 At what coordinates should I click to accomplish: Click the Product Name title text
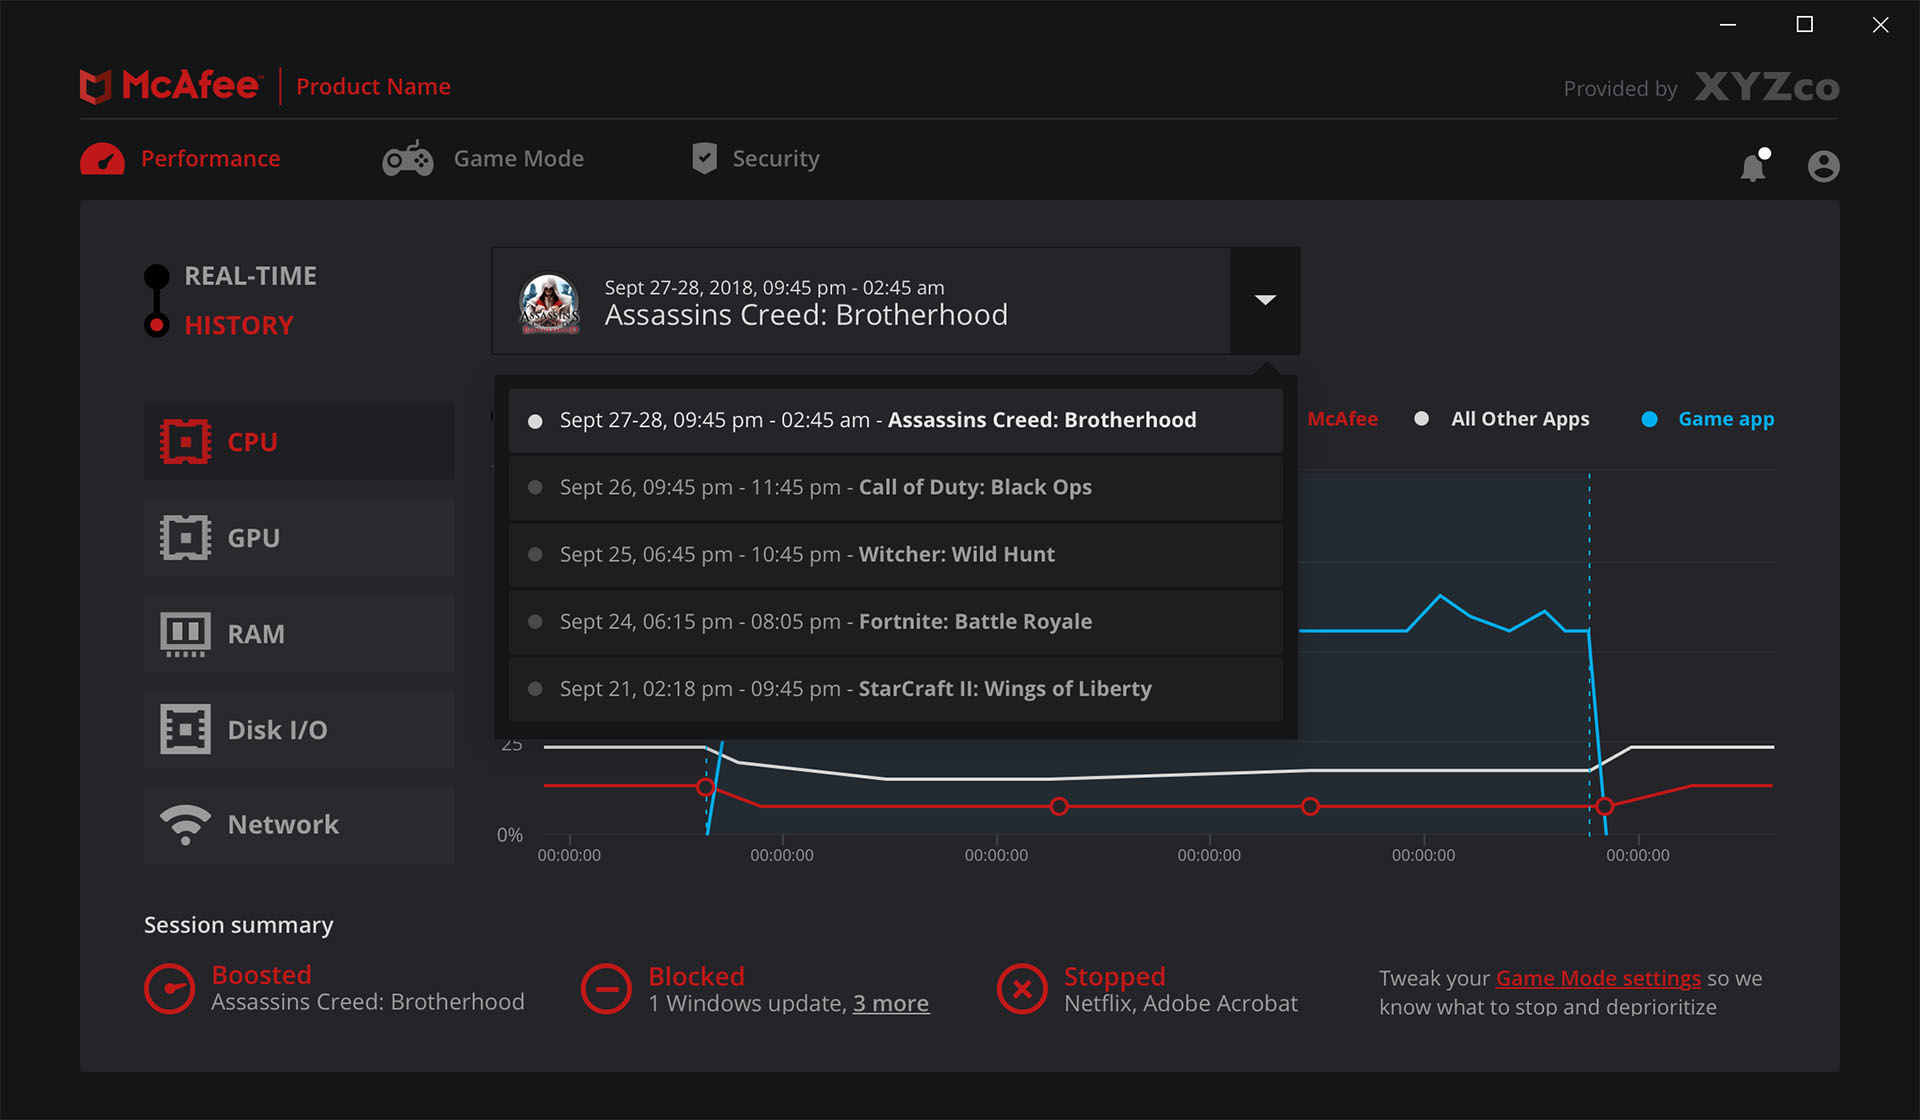[x=373, y=87]
